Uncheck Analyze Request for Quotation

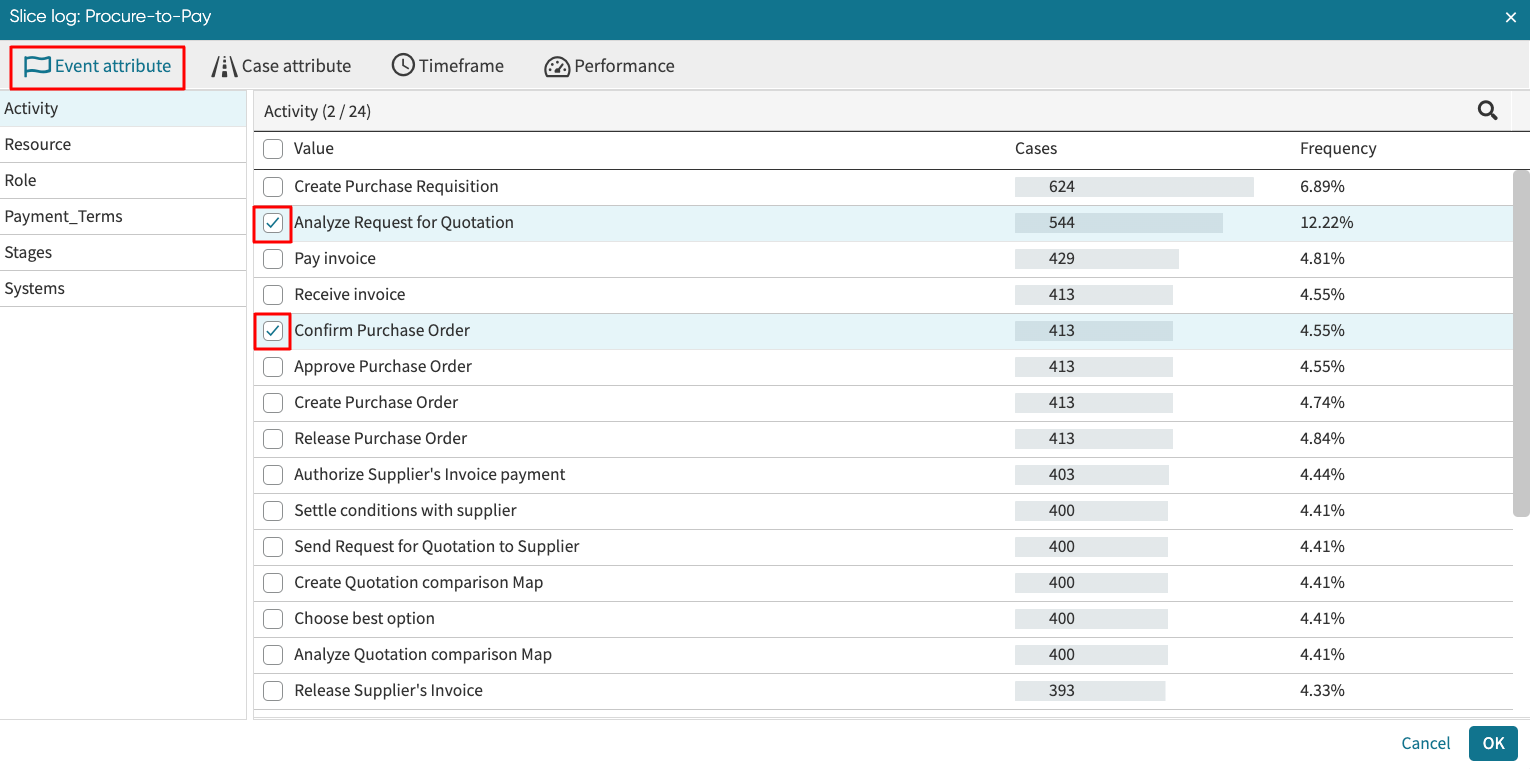point(273,223)
